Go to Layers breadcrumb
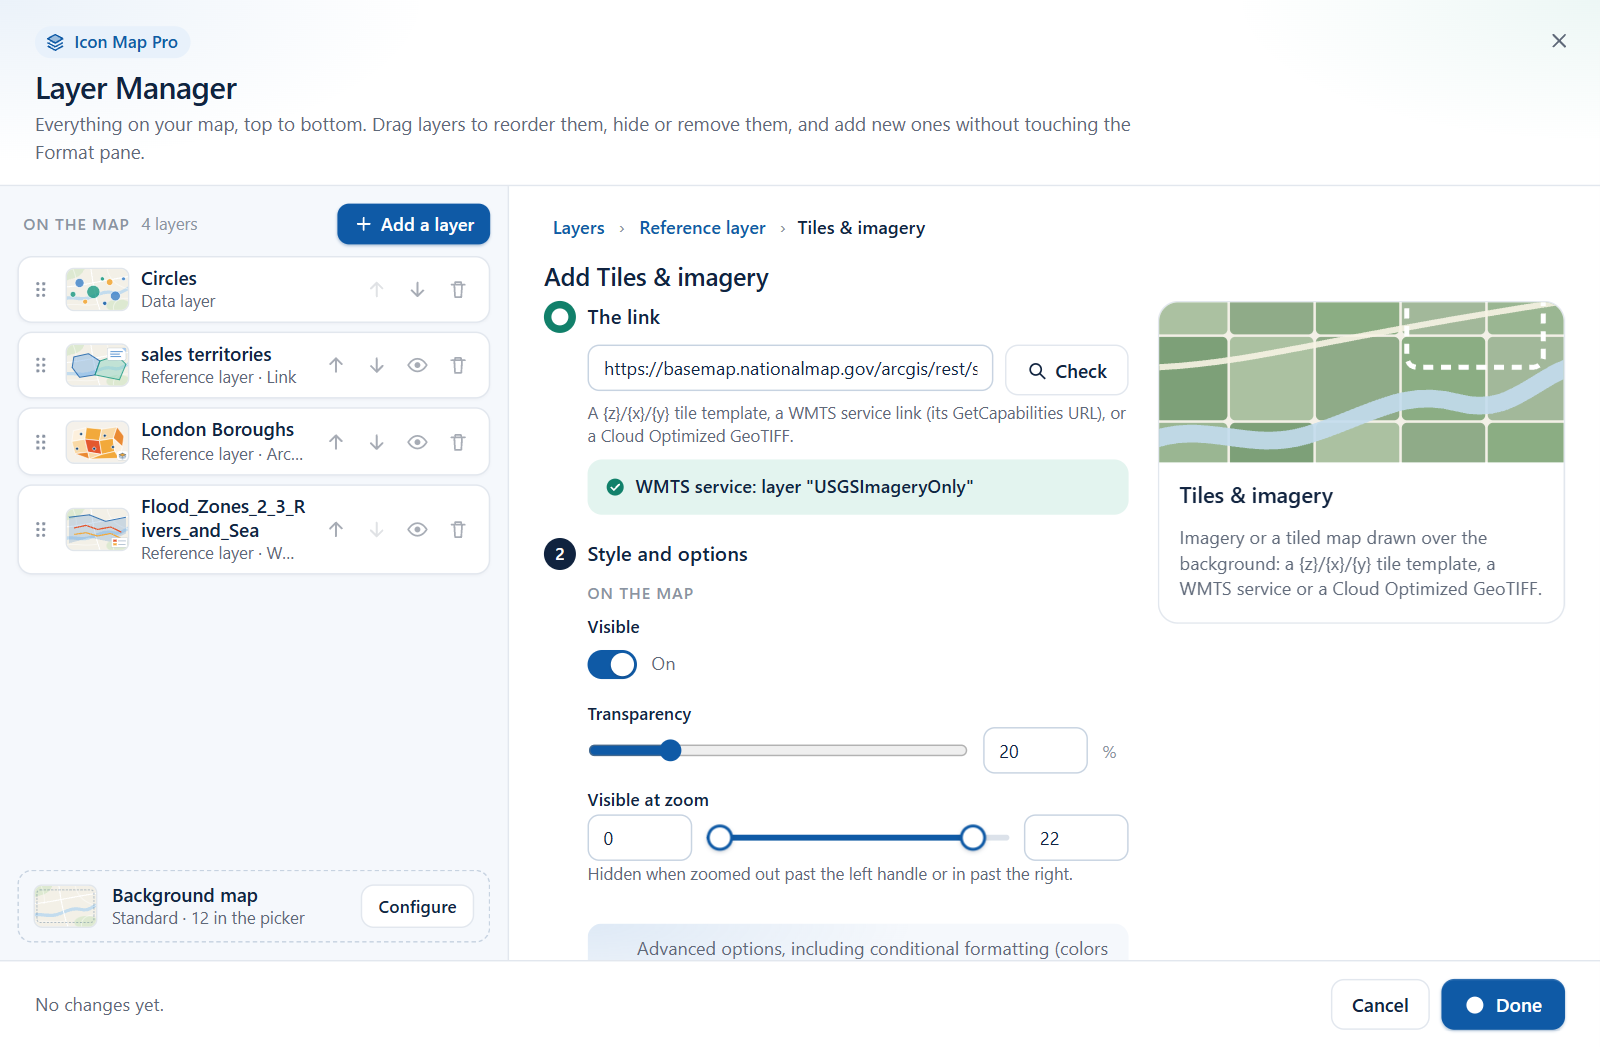1600x1047 pixels. [x=579, y=228]
